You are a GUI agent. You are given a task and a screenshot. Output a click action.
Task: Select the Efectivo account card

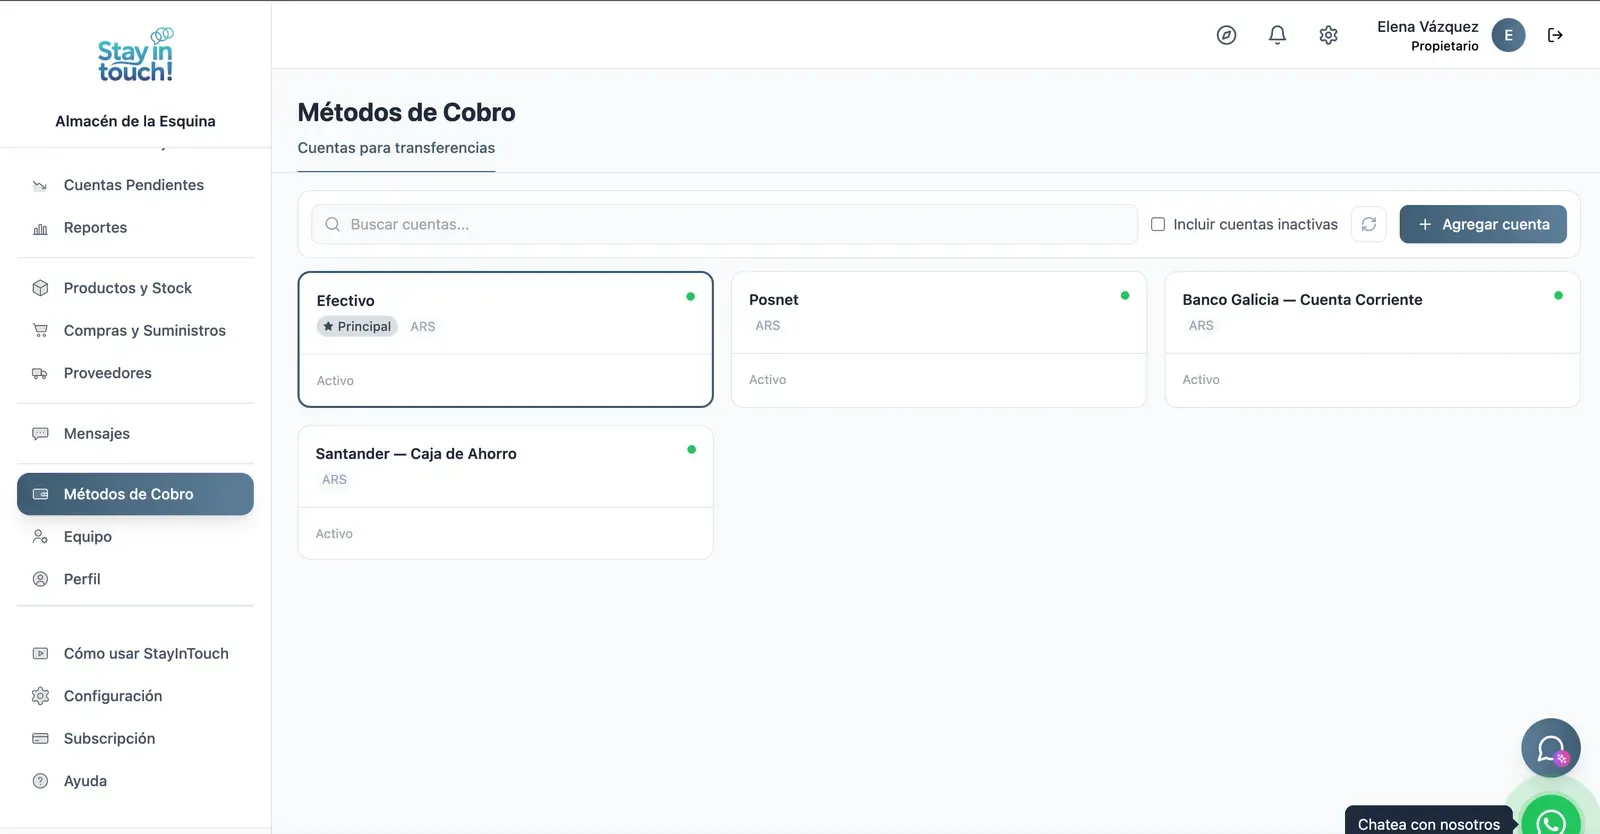point(505,339)
